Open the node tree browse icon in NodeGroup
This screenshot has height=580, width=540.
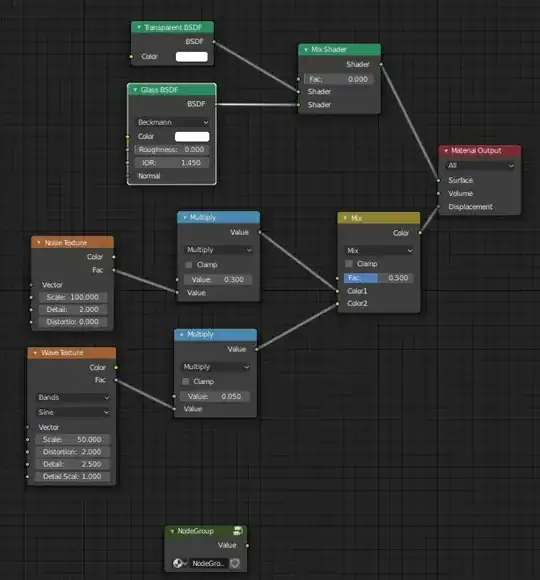[x=180, y=563]
